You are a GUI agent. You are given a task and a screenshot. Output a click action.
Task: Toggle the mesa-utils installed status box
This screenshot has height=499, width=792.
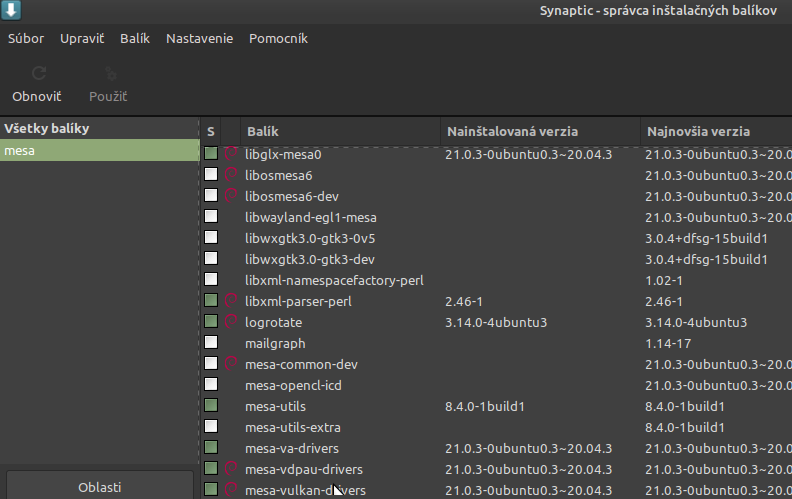(x=211, y=406)
